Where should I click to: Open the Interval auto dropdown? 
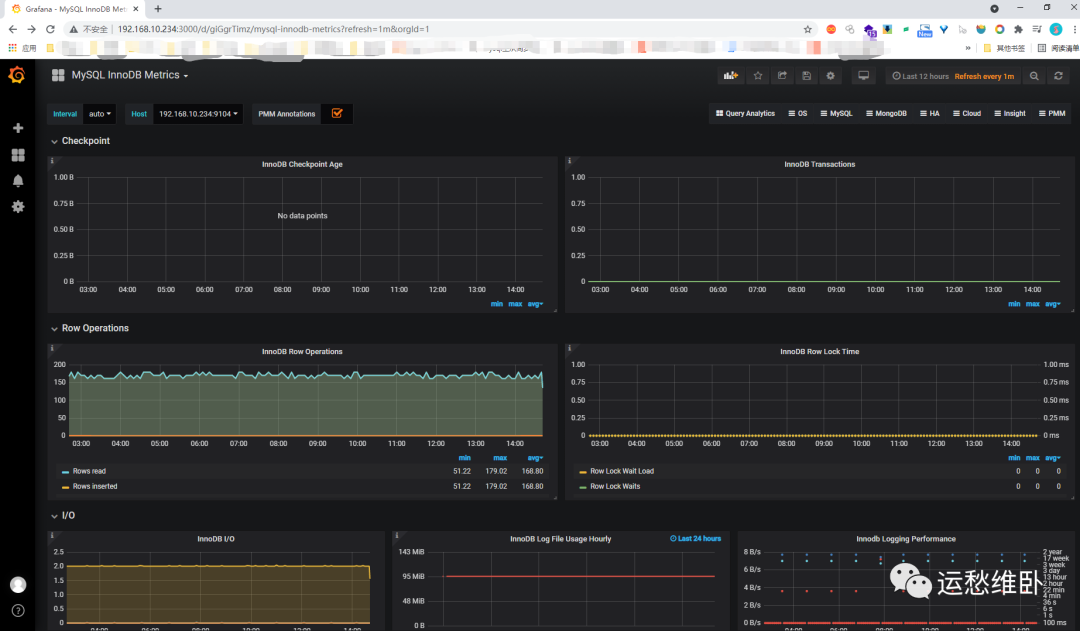tap(100, 114)
